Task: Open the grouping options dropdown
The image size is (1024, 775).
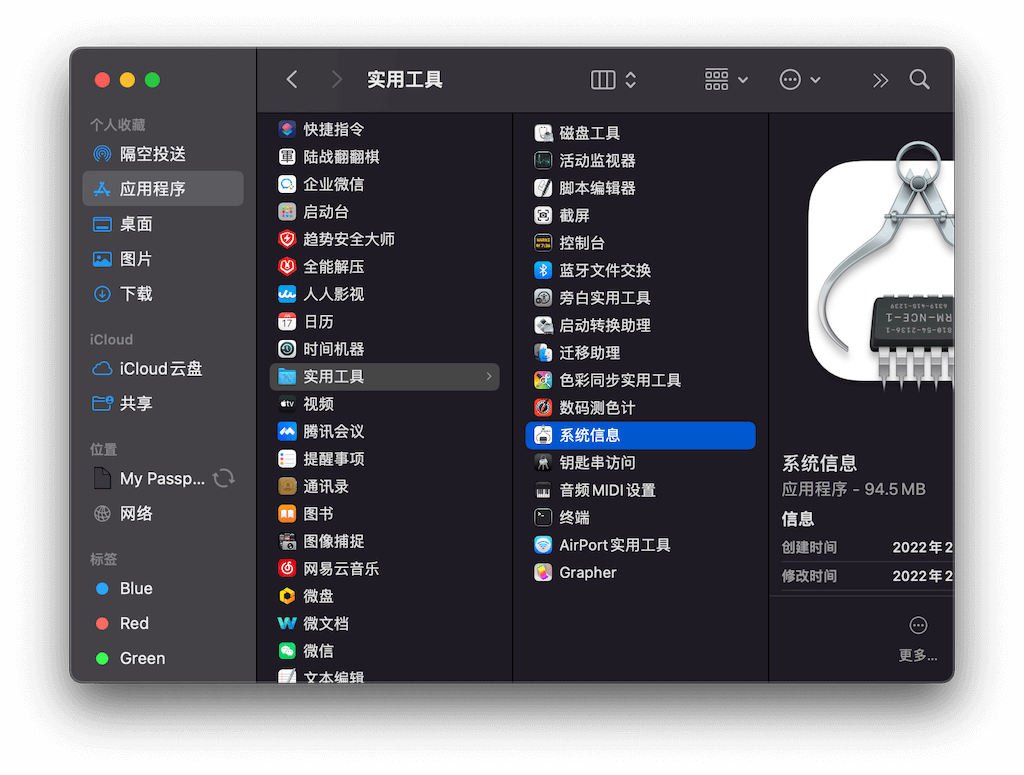Action: pyautogui.click(x=726, y=80)
